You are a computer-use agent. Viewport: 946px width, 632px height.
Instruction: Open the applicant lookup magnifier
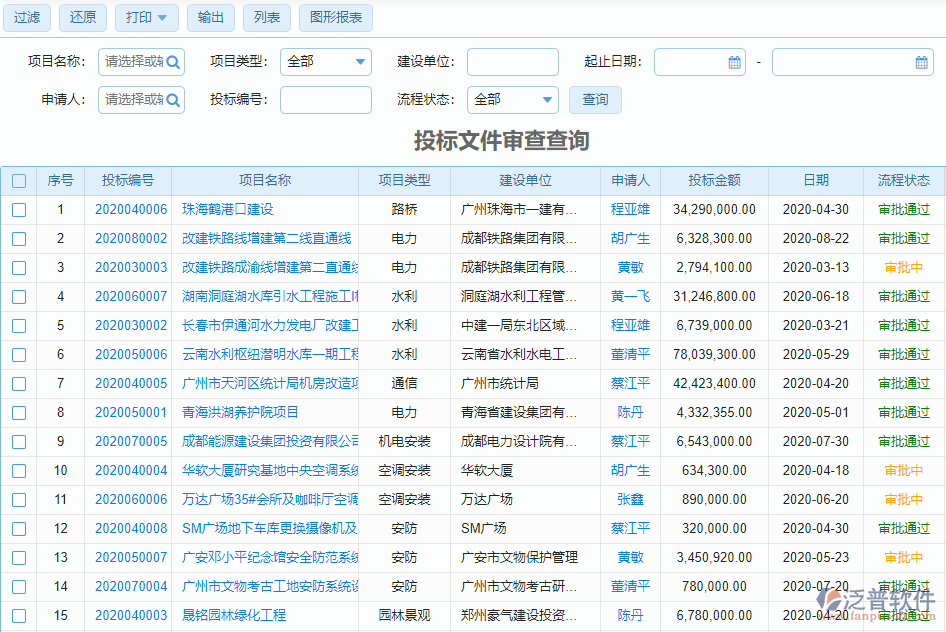pos(172,100)
